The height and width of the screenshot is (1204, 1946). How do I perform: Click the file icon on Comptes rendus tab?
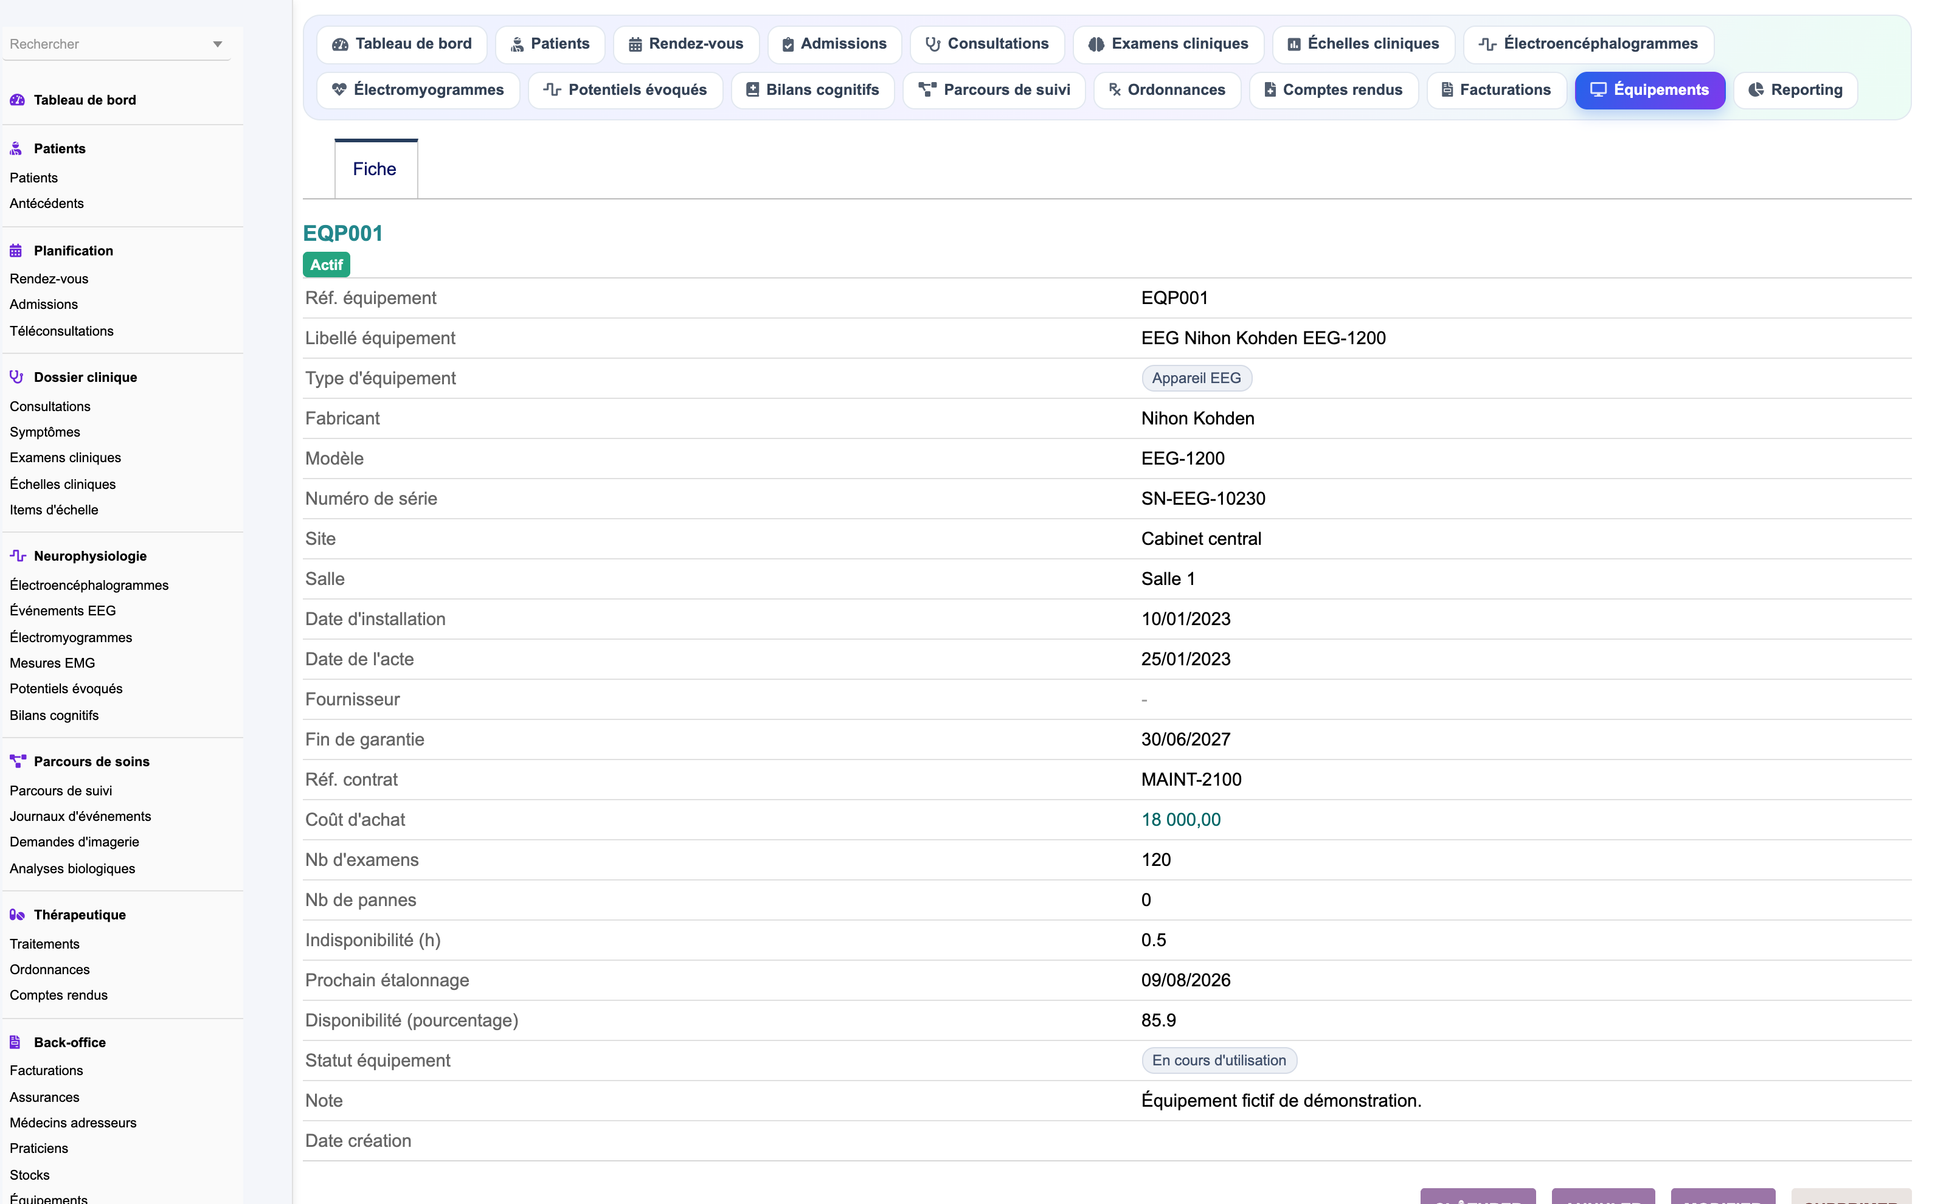(1270, 90)
